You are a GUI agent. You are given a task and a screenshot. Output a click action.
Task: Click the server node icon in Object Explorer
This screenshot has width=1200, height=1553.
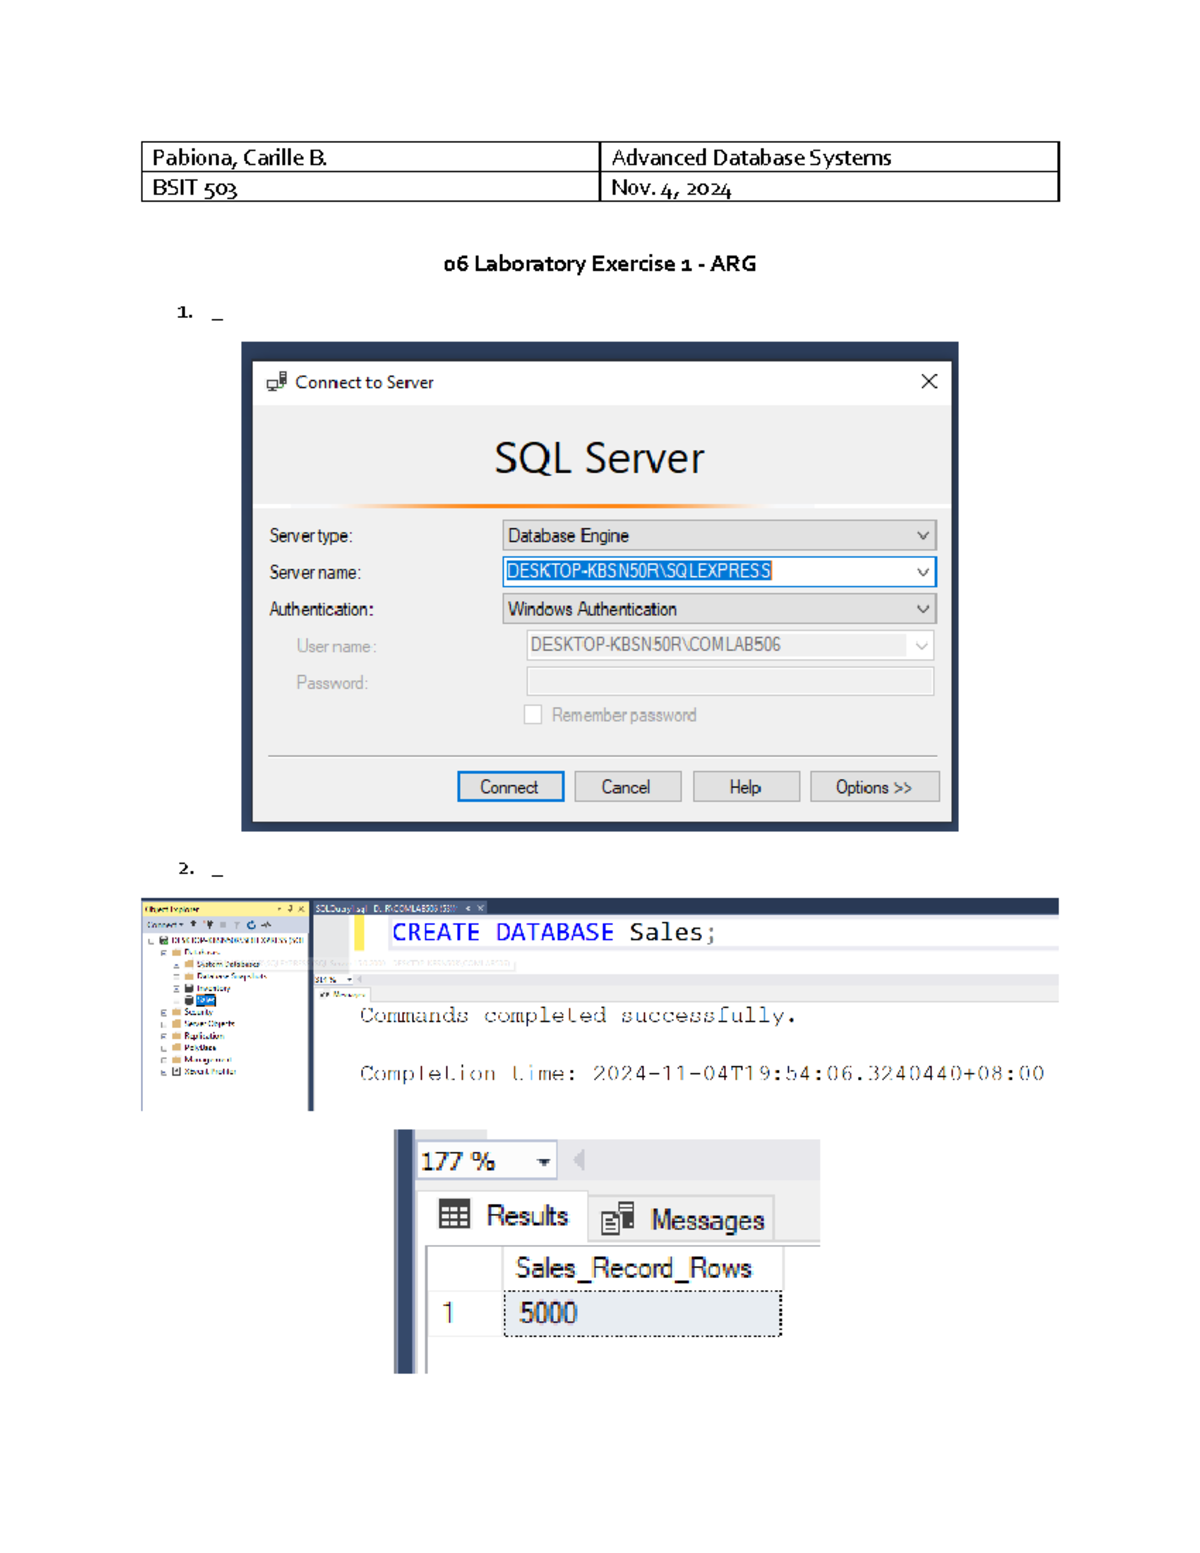tap(164, 940)
